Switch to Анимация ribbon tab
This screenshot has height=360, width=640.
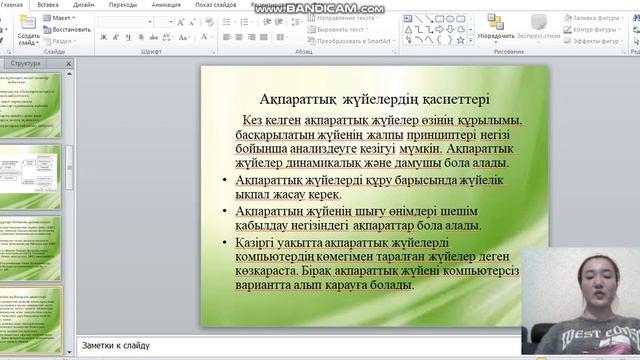166,5
